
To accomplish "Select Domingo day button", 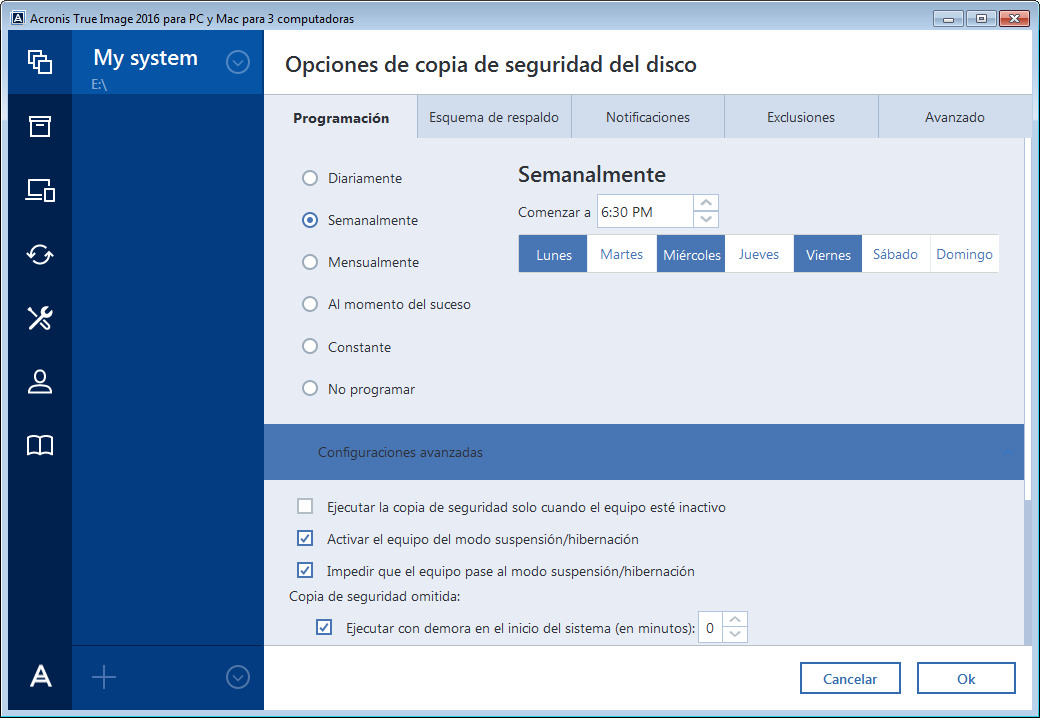I will [964, 254].
